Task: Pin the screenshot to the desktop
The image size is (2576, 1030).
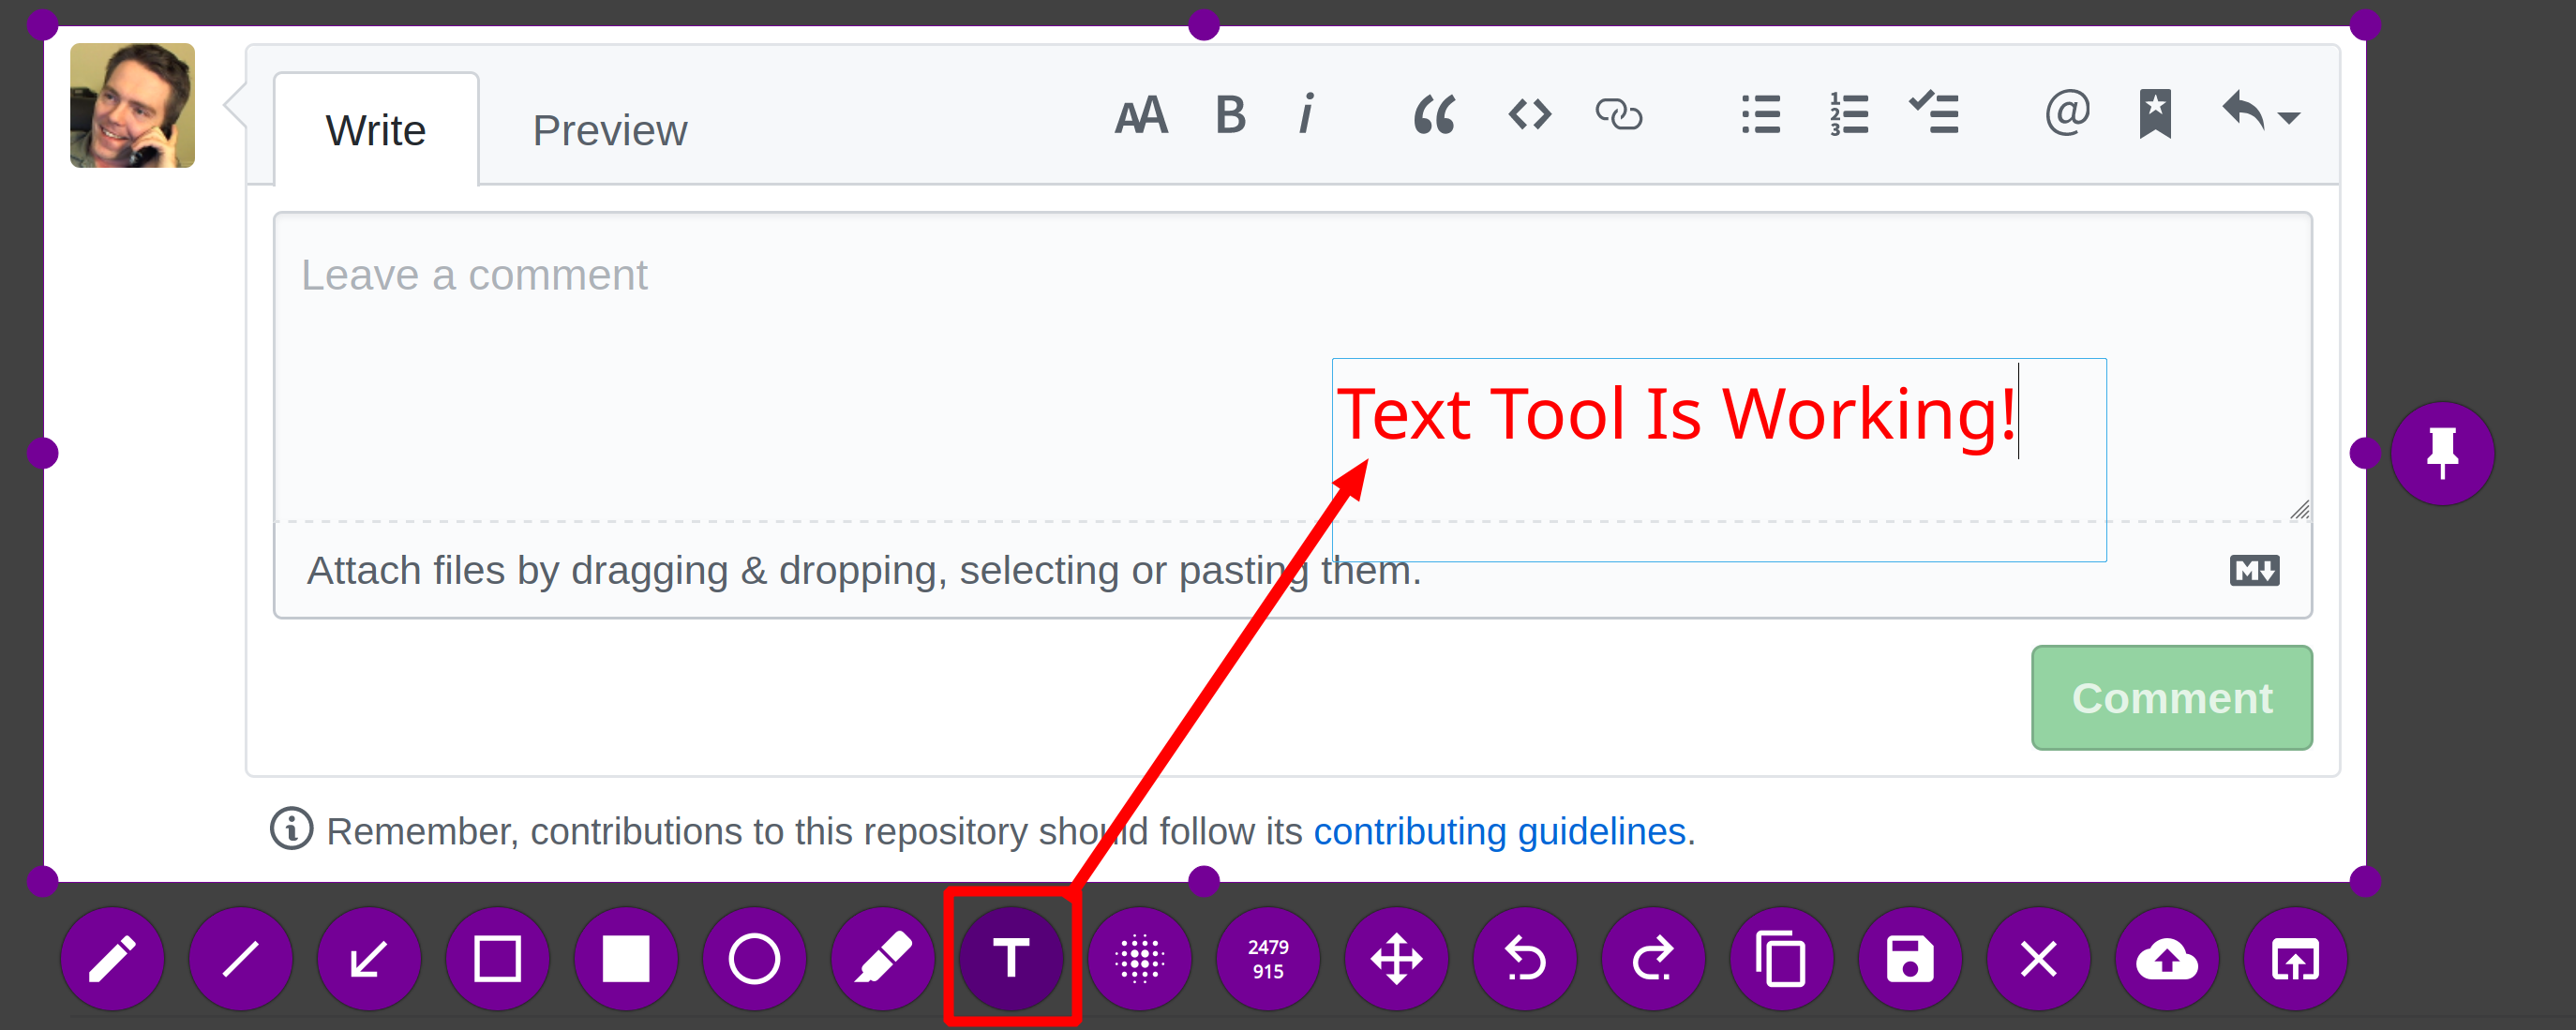Action: [2442, 453]
